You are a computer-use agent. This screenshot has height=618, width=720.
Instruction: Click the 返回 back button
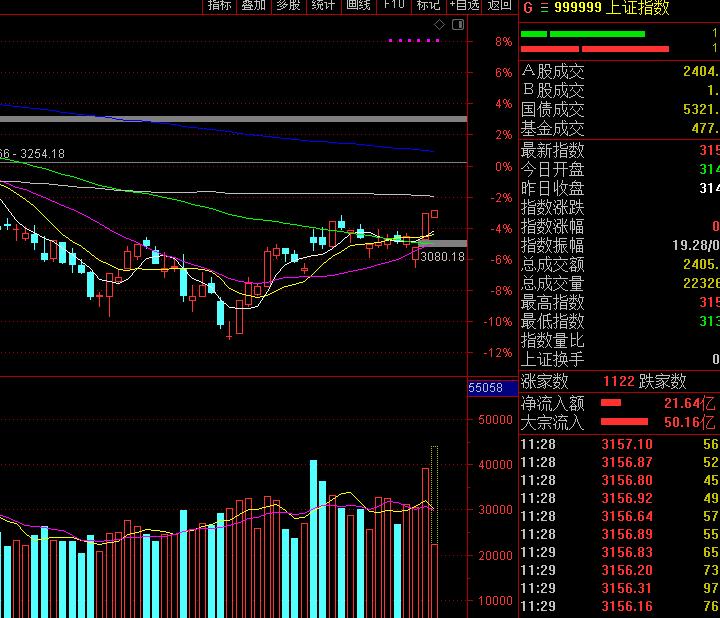(500, 5)
